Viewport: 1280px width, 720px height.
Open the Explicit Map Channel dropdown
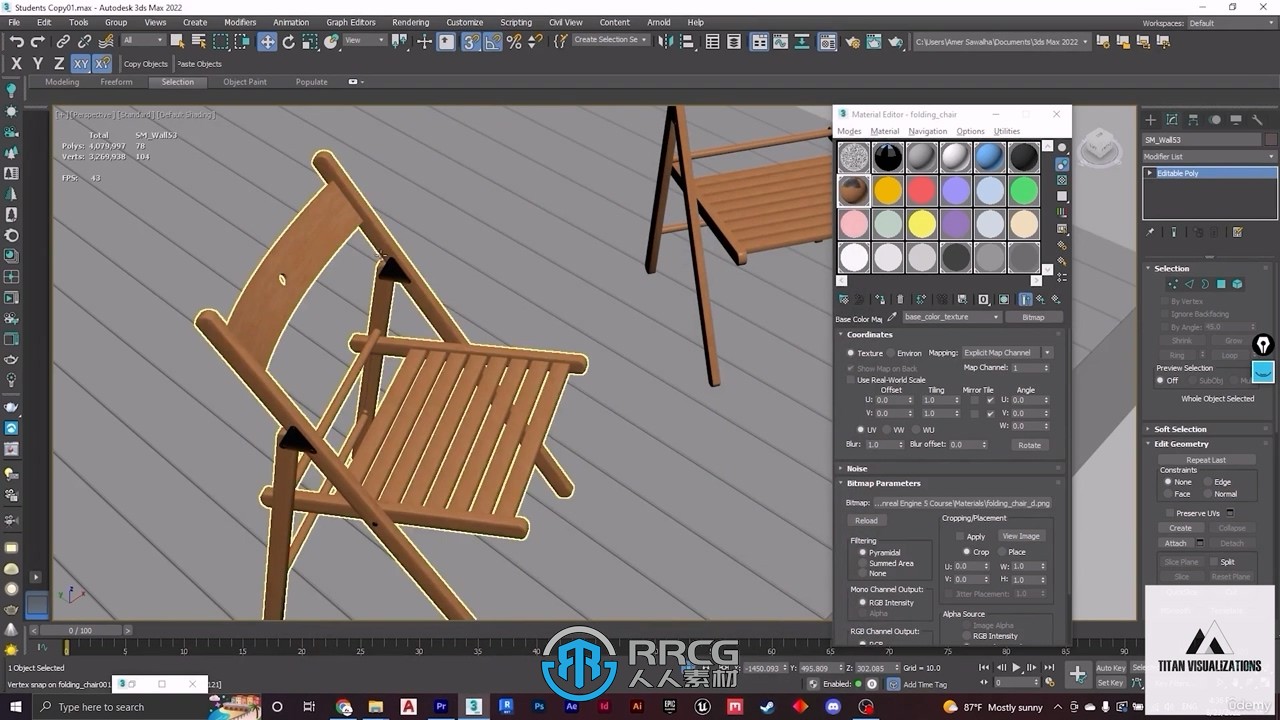pyautogui.click(x=1006, y=353)
